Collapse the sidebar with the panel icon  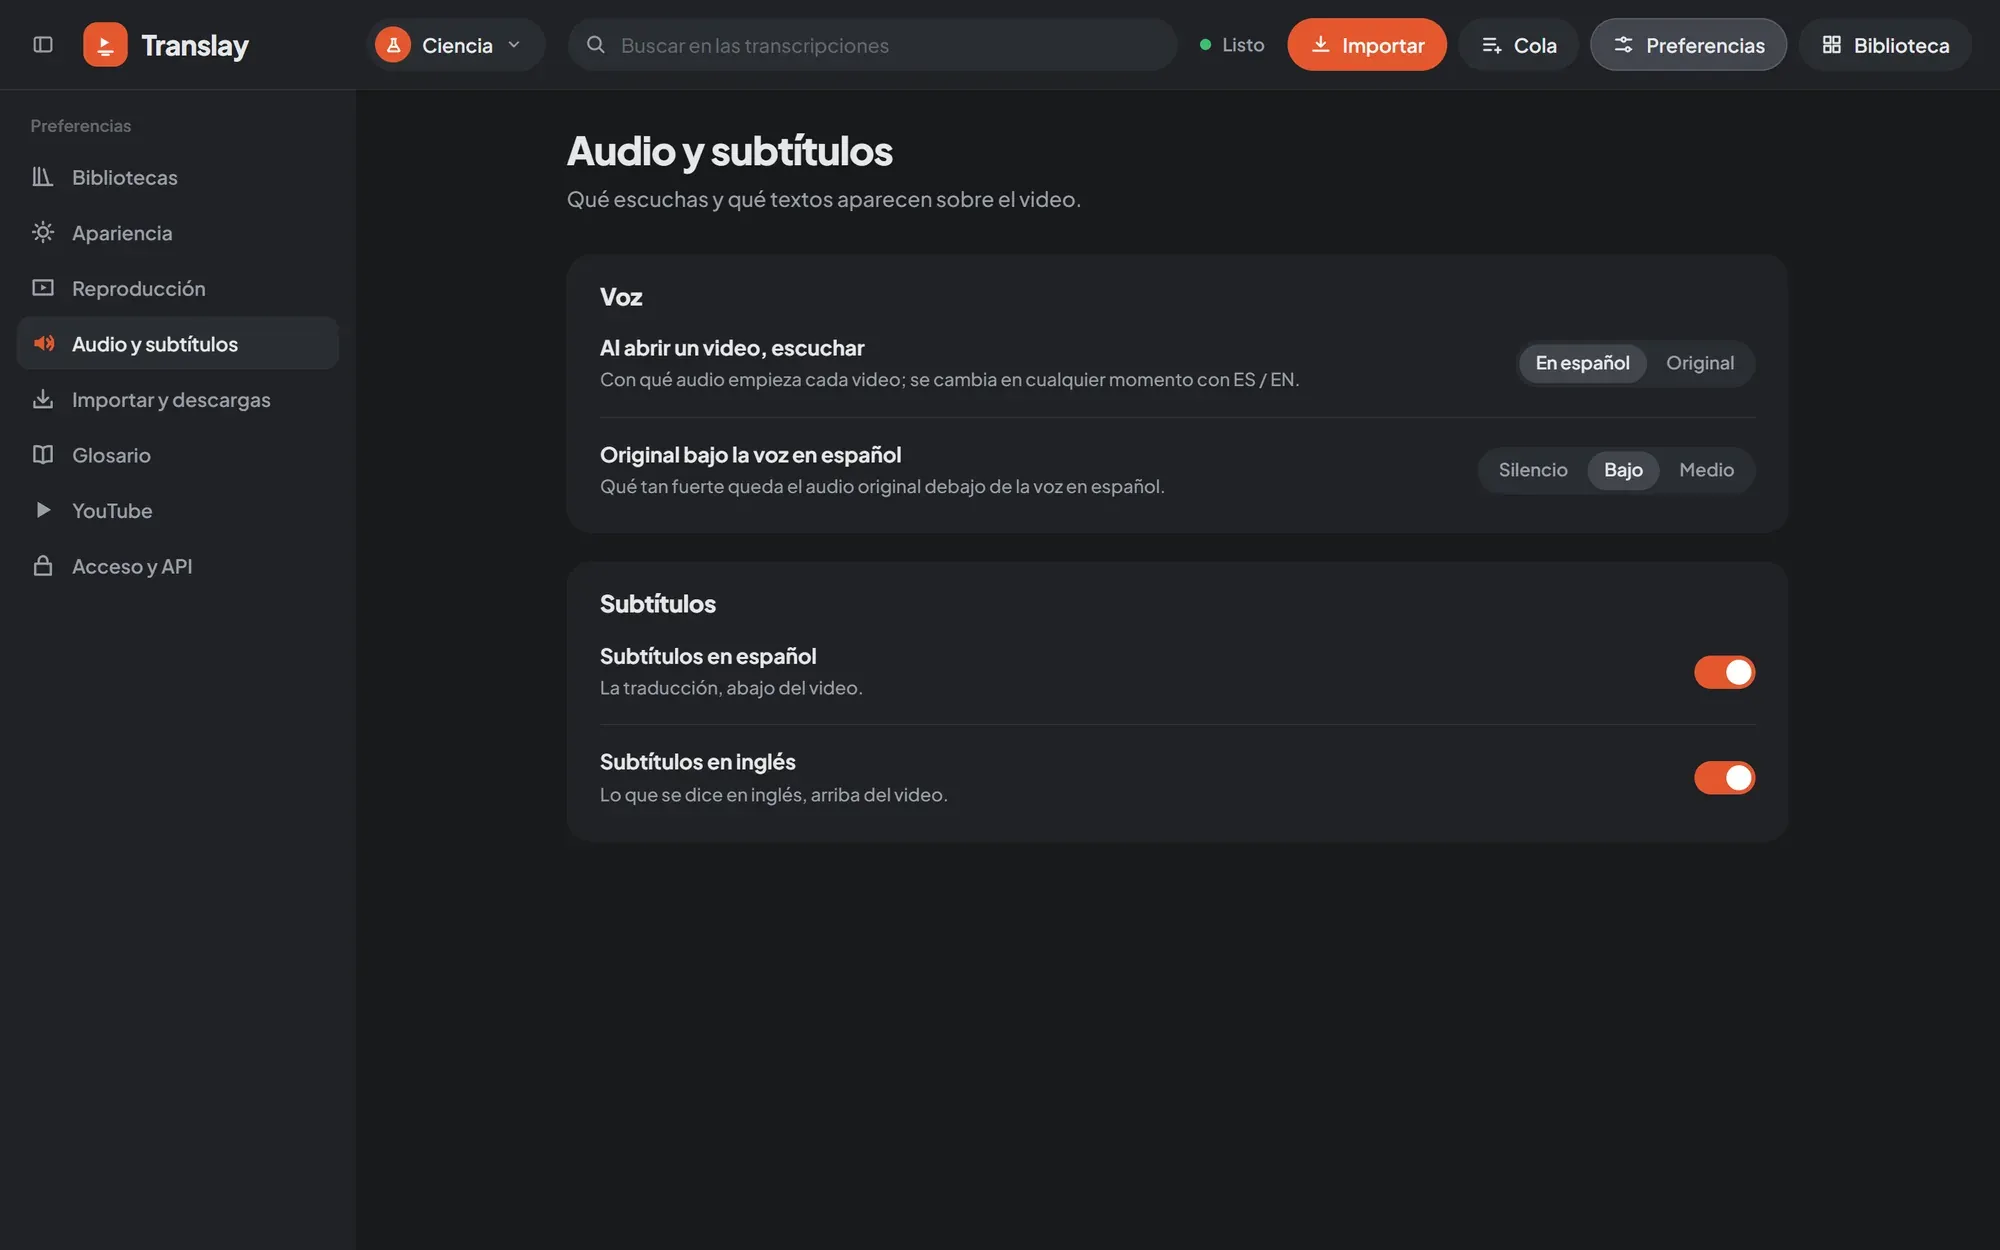[x=43, y=45]
